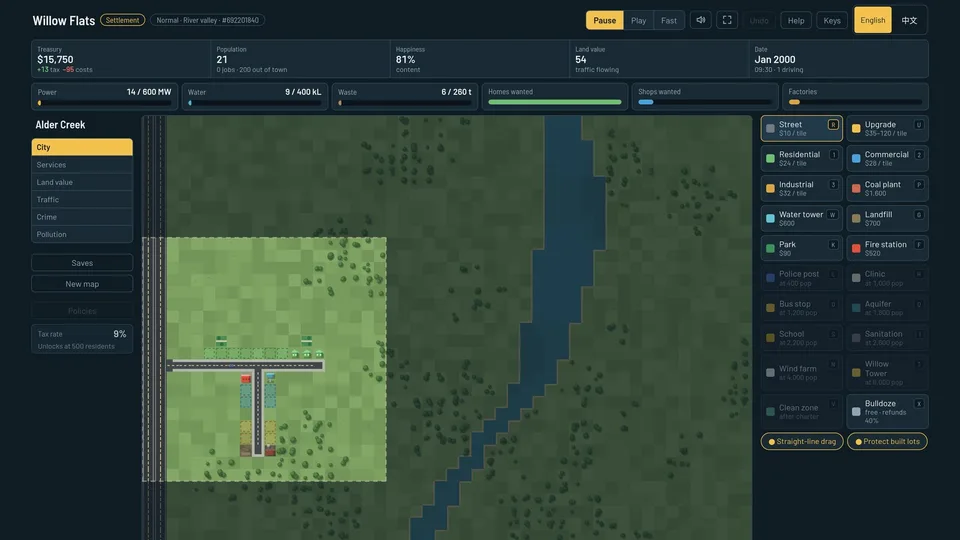
Task: Click the locked Police post tool
Action: tap(801, 278)
